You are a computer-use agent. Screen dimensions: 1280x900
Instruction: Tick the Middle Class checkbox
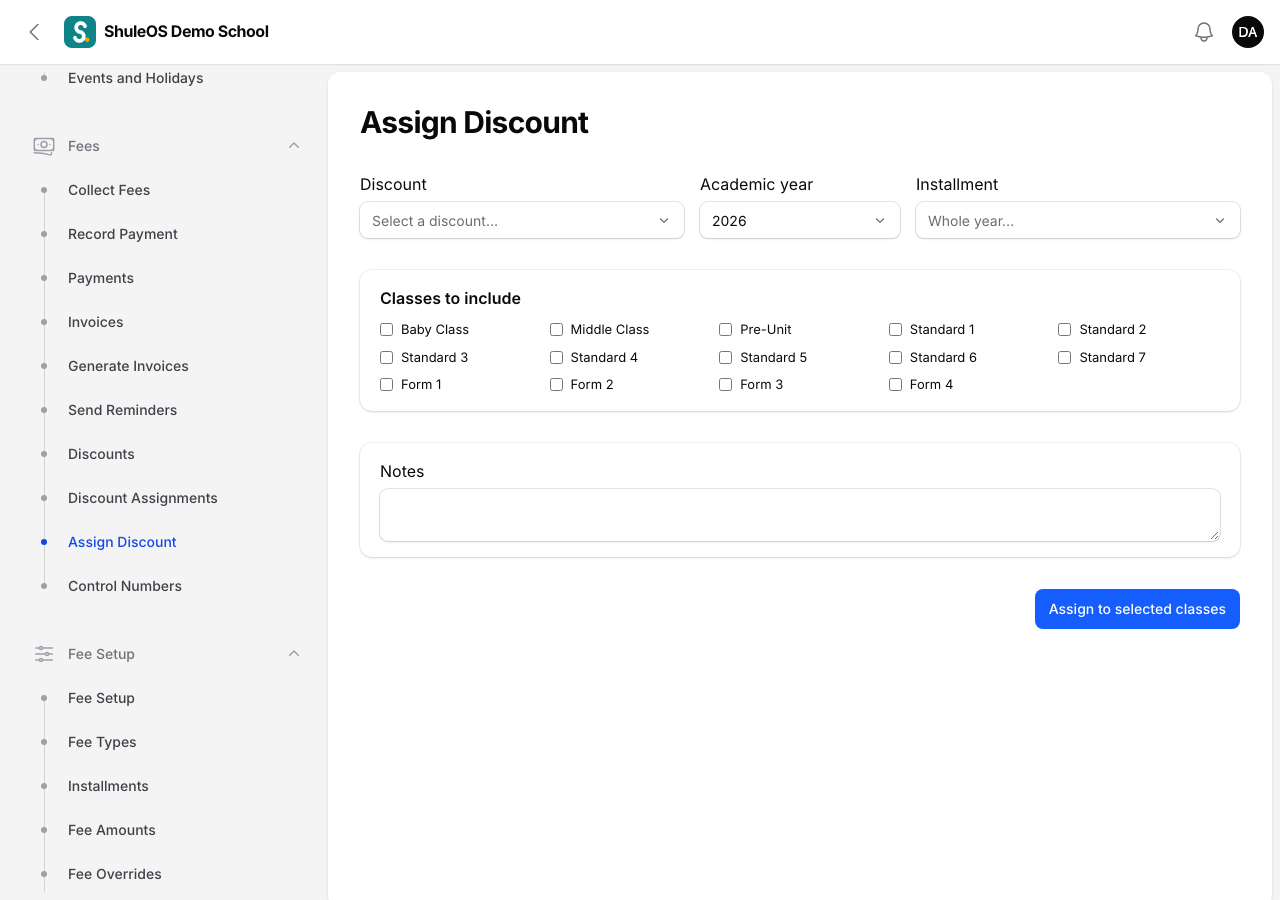click(556, 329)
